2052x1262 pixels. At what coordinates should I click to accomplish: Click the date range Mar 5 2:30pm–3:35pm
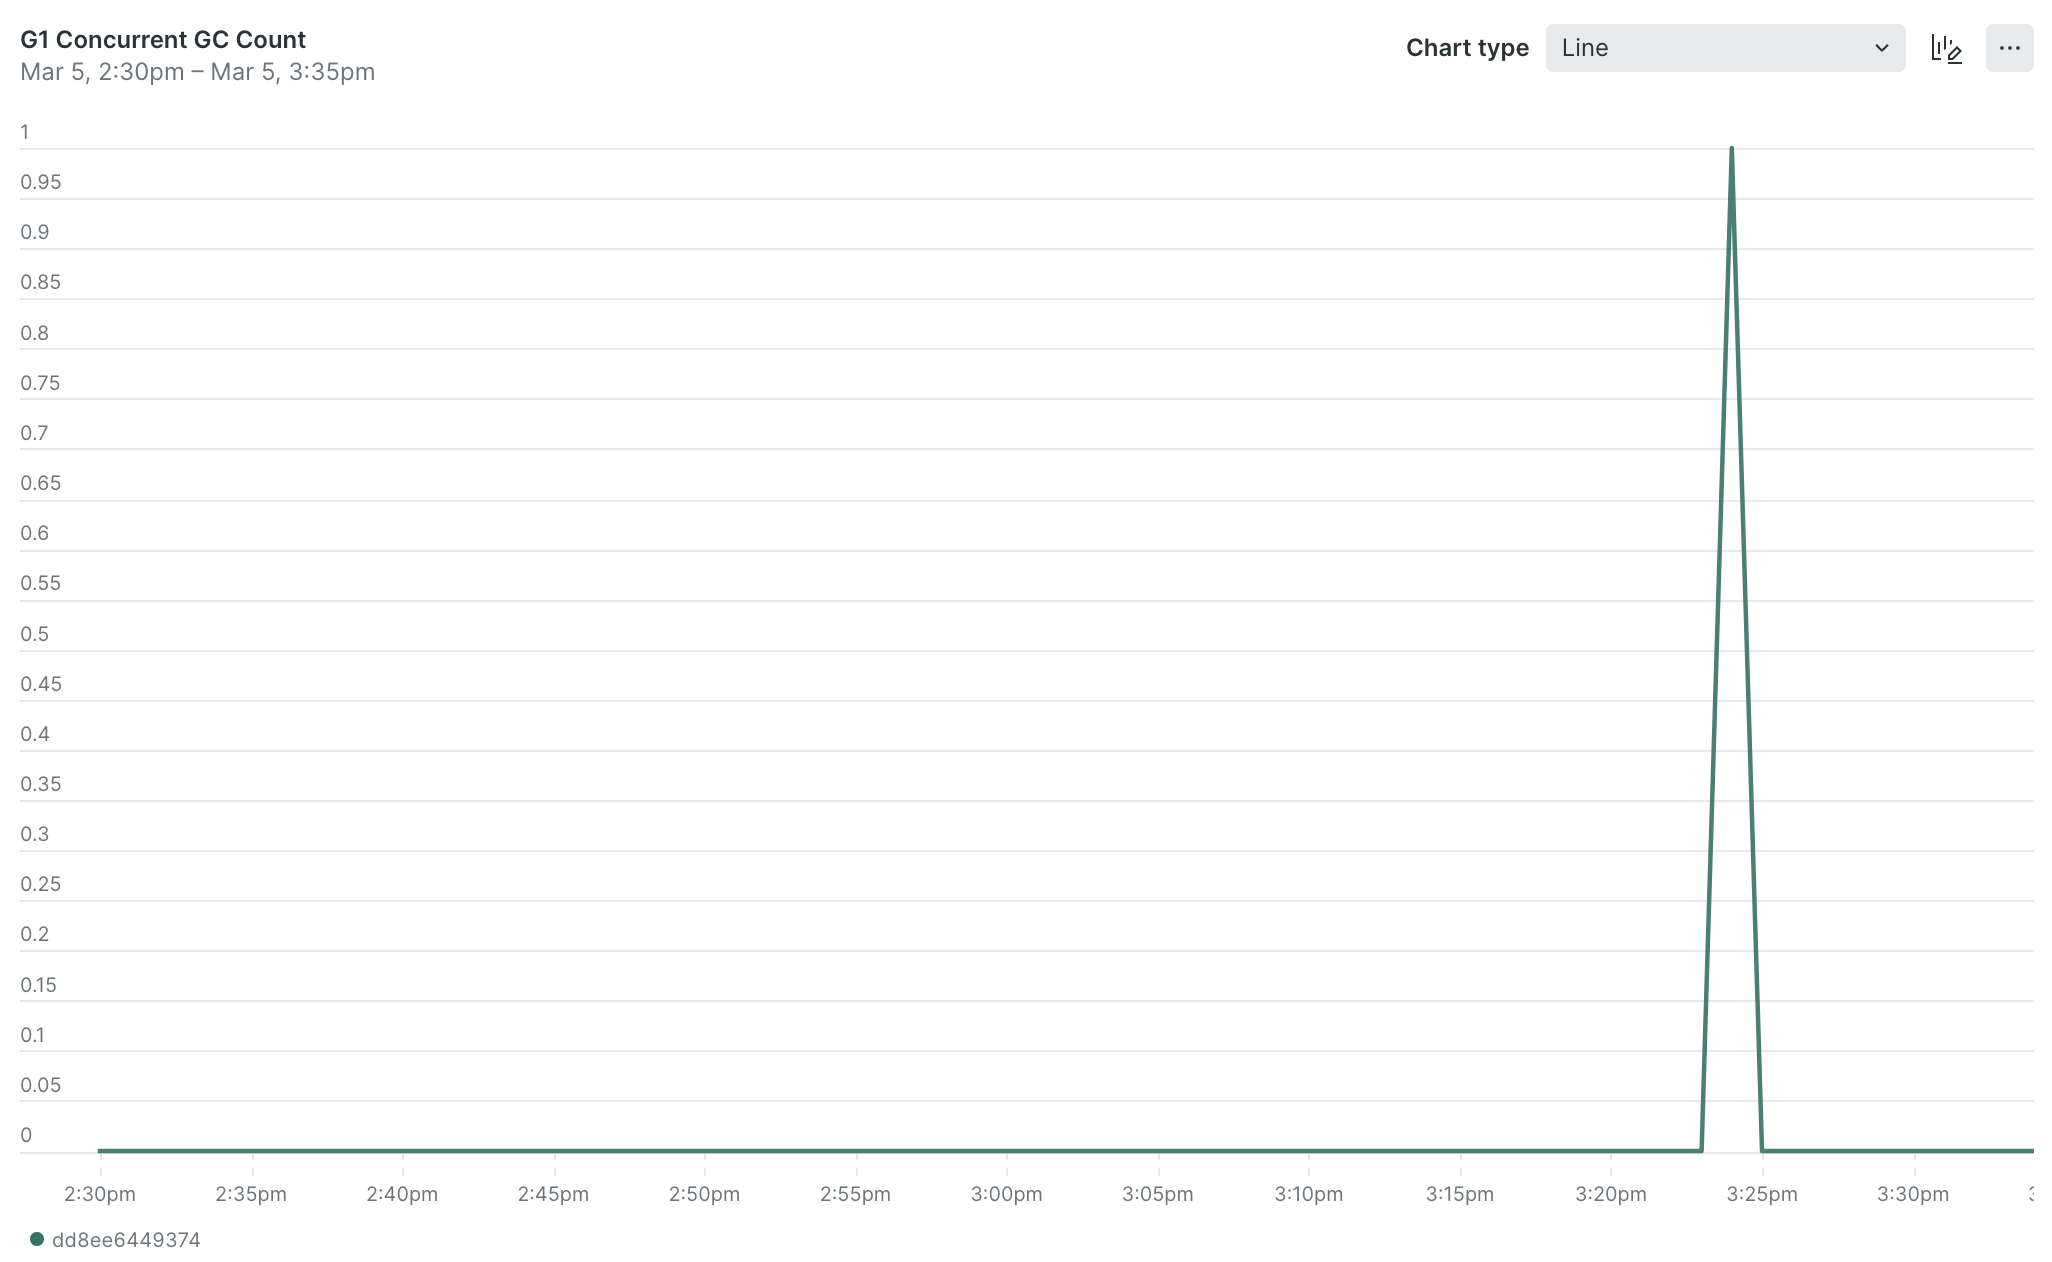tap(198, 71)
